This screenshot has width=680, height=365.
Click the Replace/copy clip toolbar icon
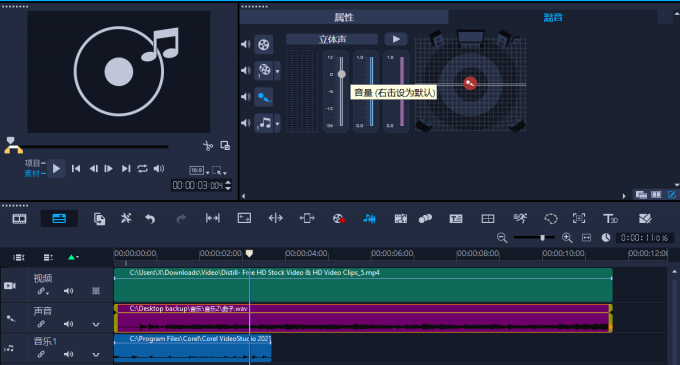point(99,219)
